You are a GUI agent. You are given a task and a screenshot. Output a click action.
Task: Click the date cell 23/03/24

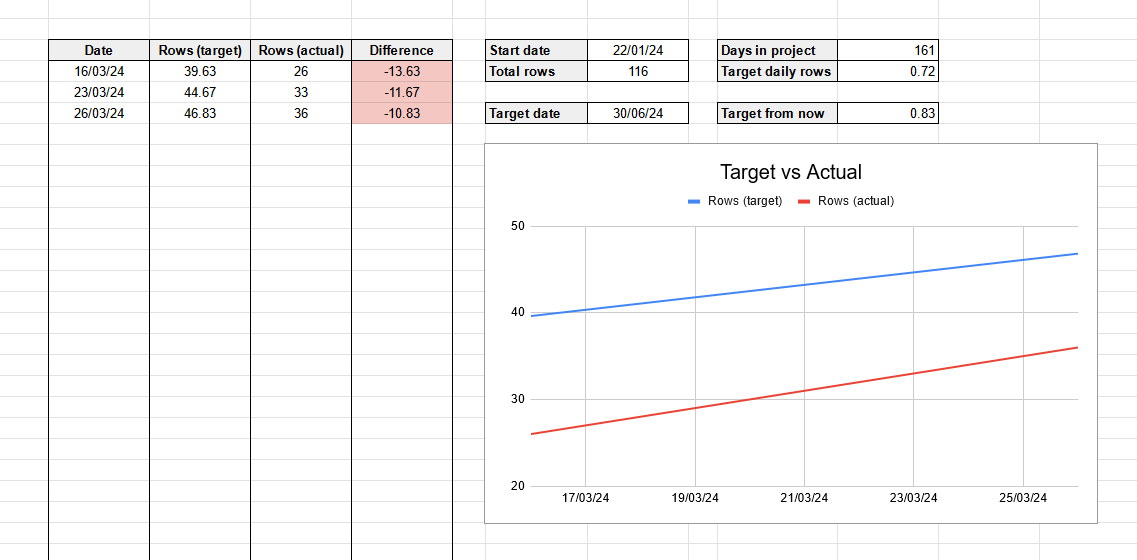pos(99,93)
